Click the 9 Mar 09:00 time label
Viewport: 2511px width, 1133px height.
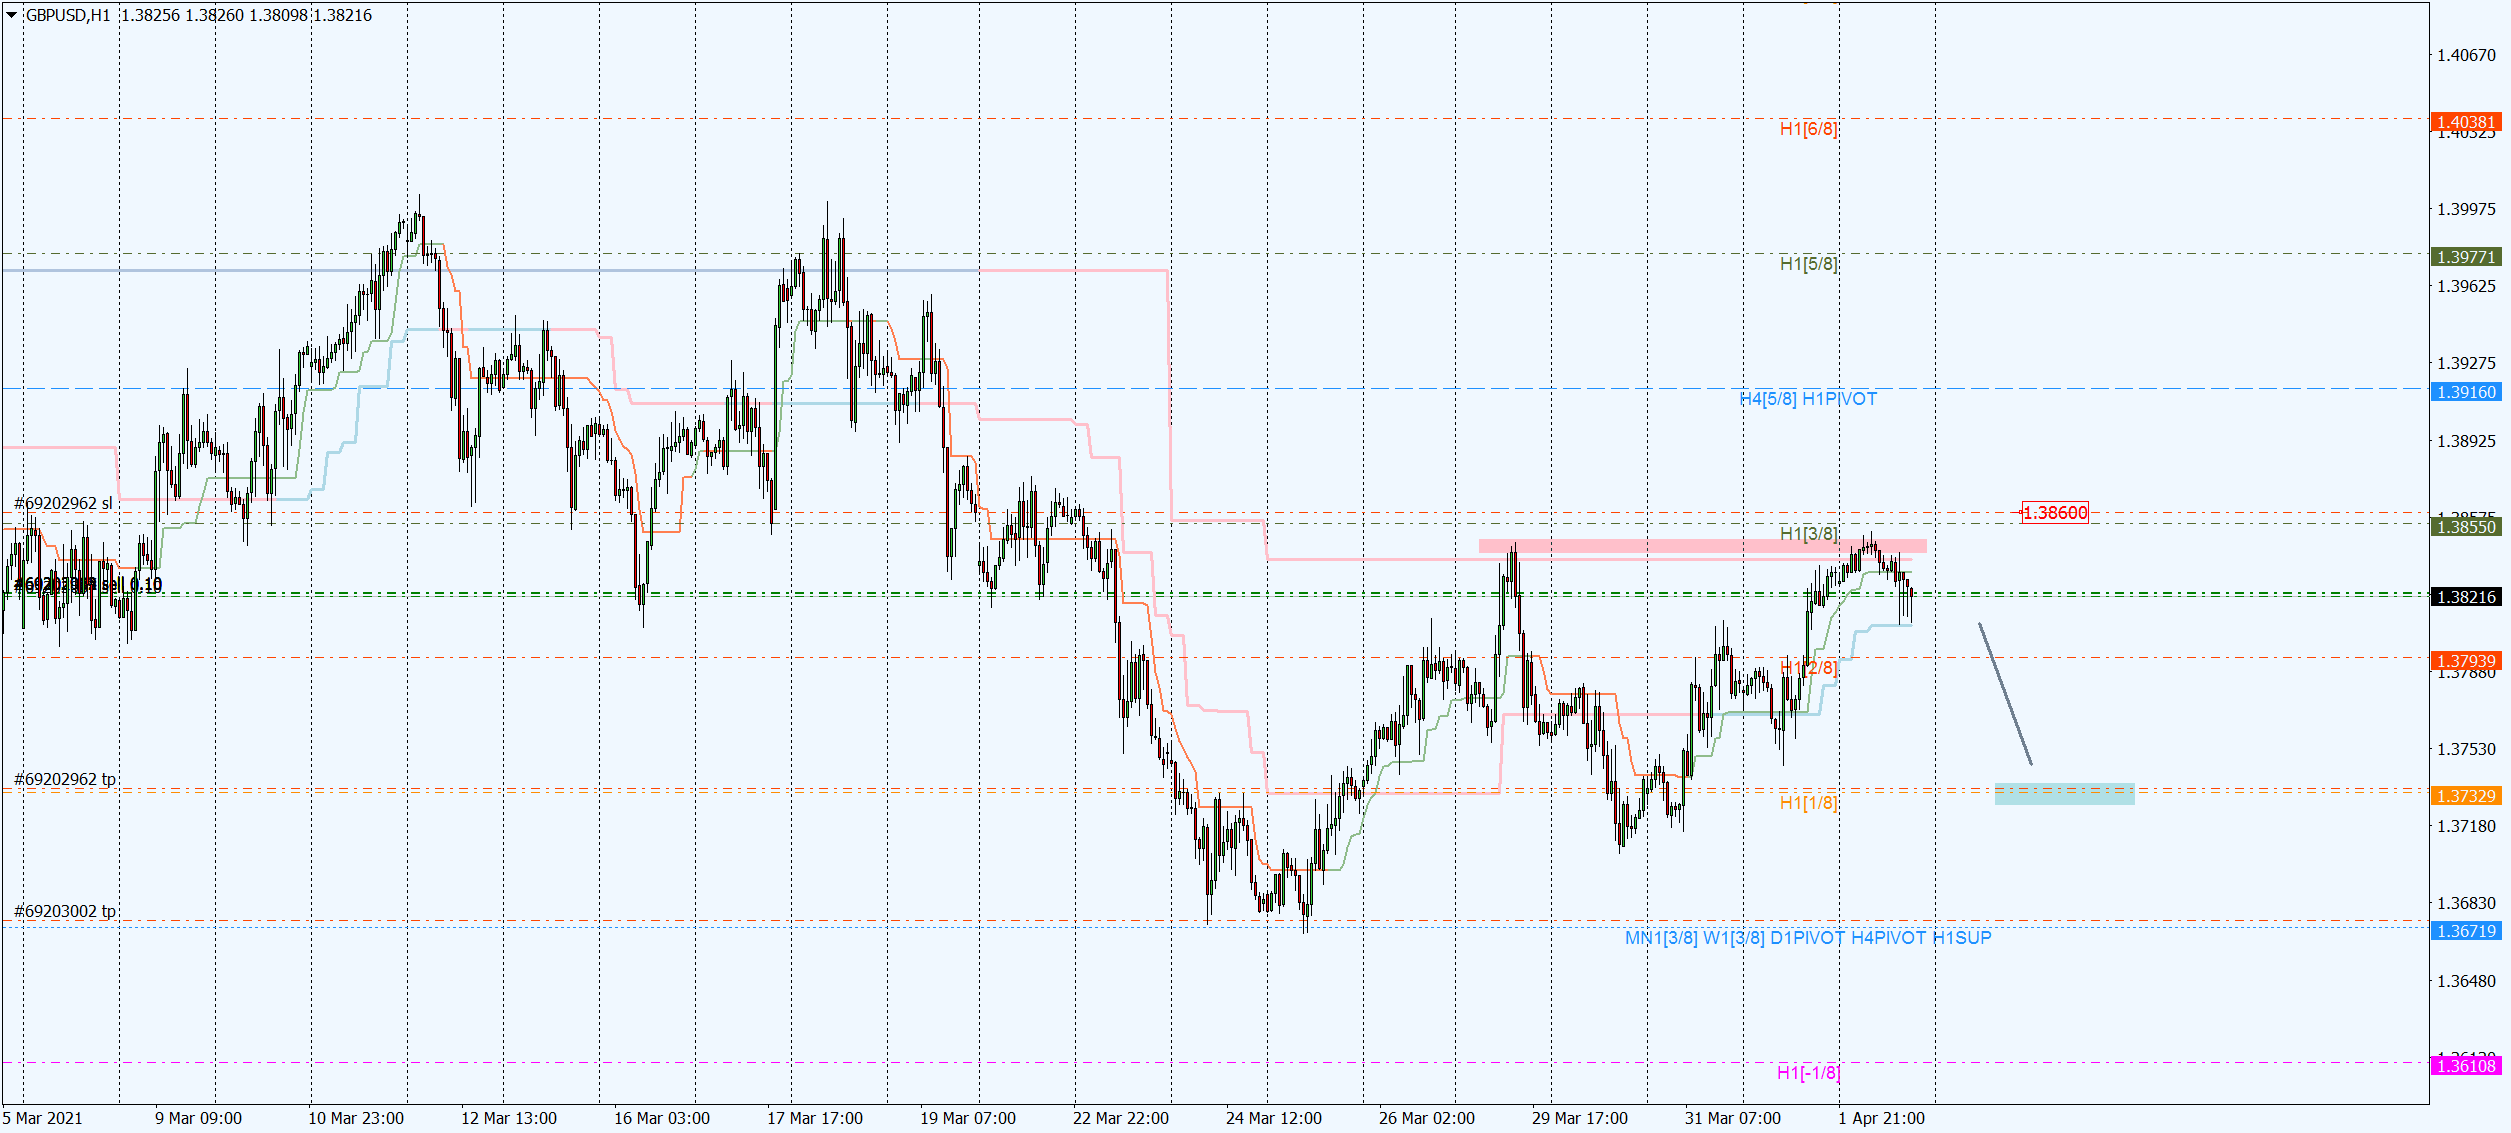pyautogui.click(x=198, y=1118)
